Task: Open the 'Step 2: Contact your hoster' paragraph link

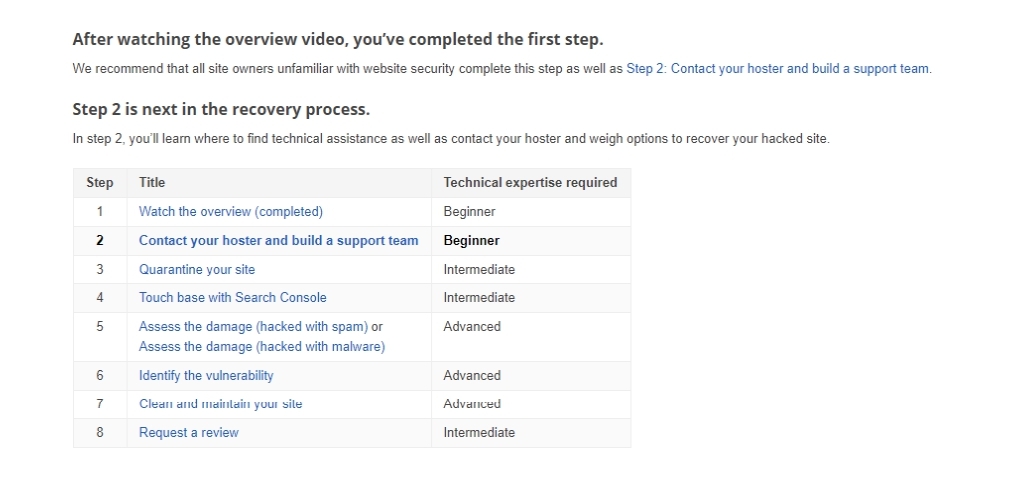Action: (x=778, y=69)
